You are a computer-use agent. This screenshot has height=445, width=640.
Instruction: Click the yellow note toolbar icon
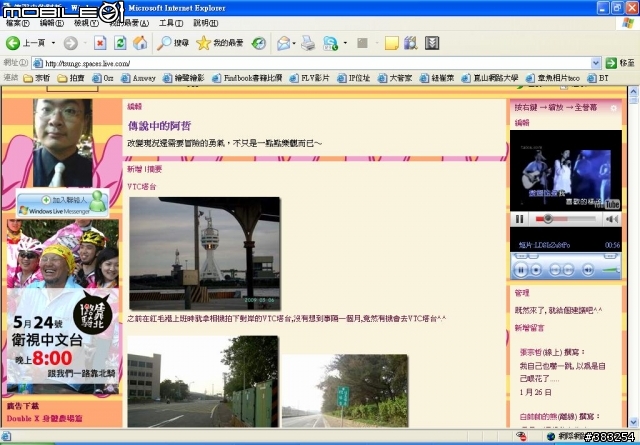tap(391, 43)
